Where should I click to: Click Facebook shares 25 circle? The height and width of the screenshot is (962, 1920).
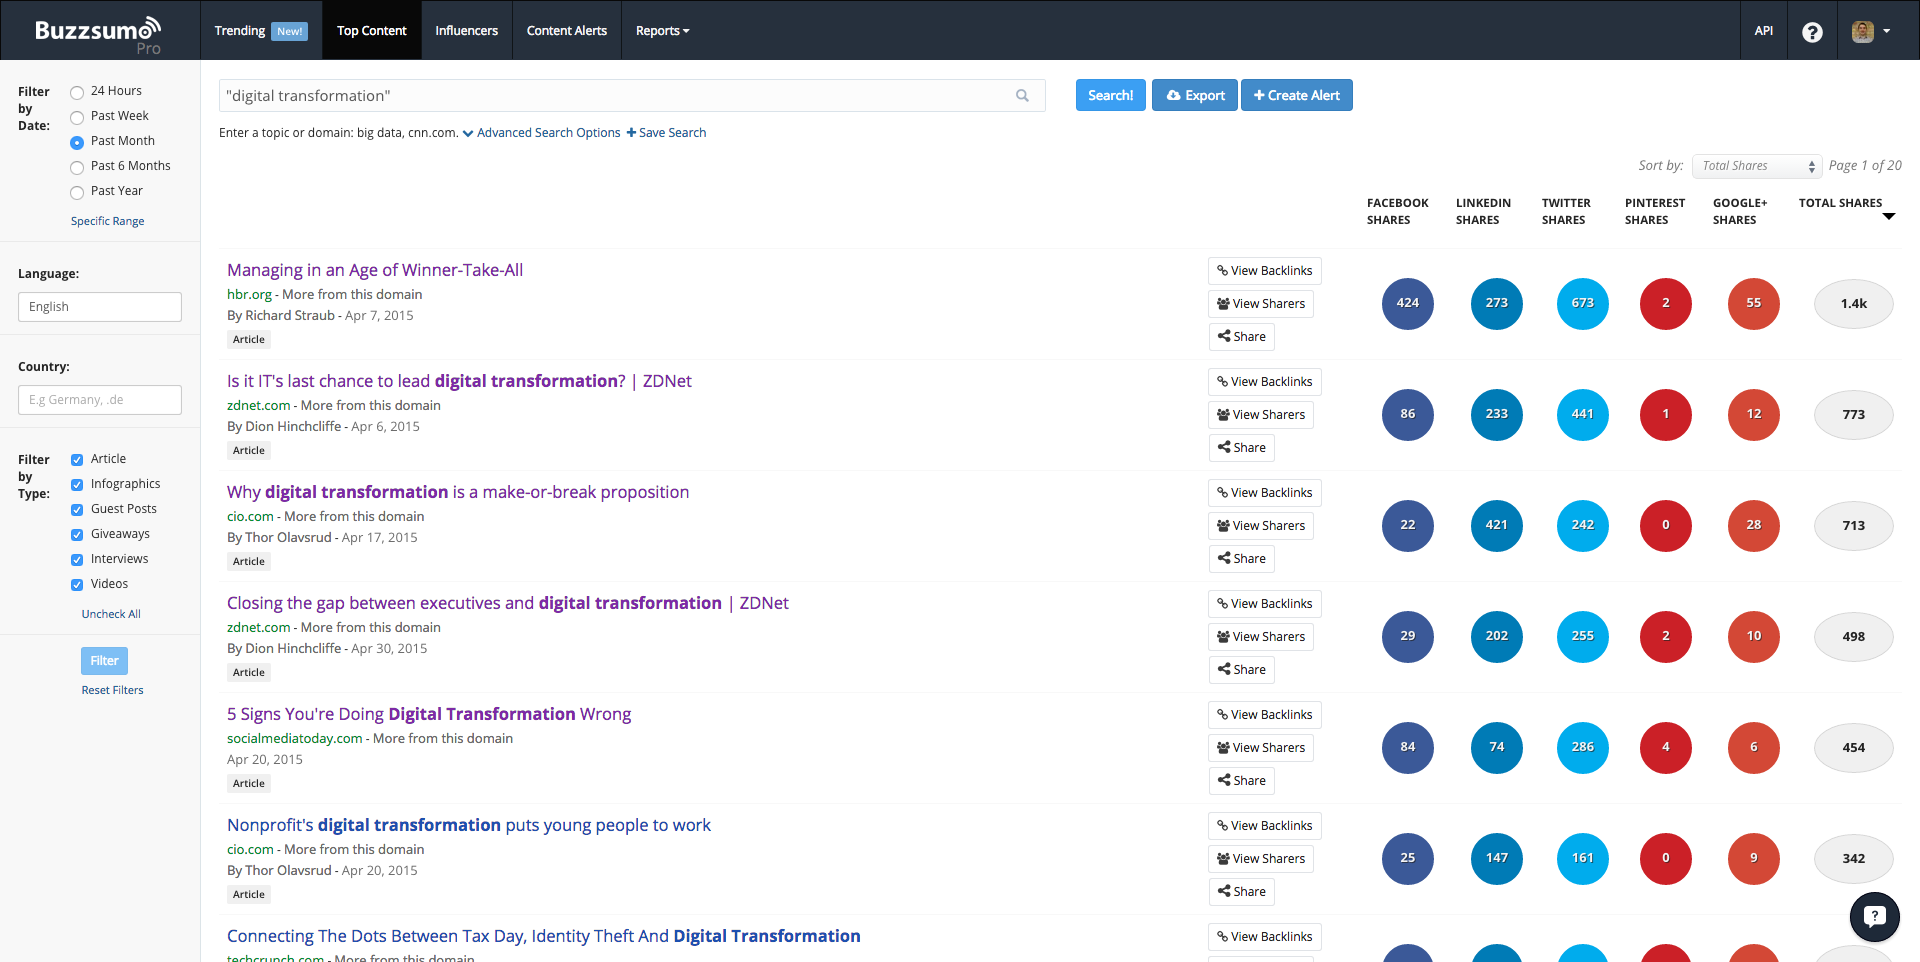coord(1407,858)
